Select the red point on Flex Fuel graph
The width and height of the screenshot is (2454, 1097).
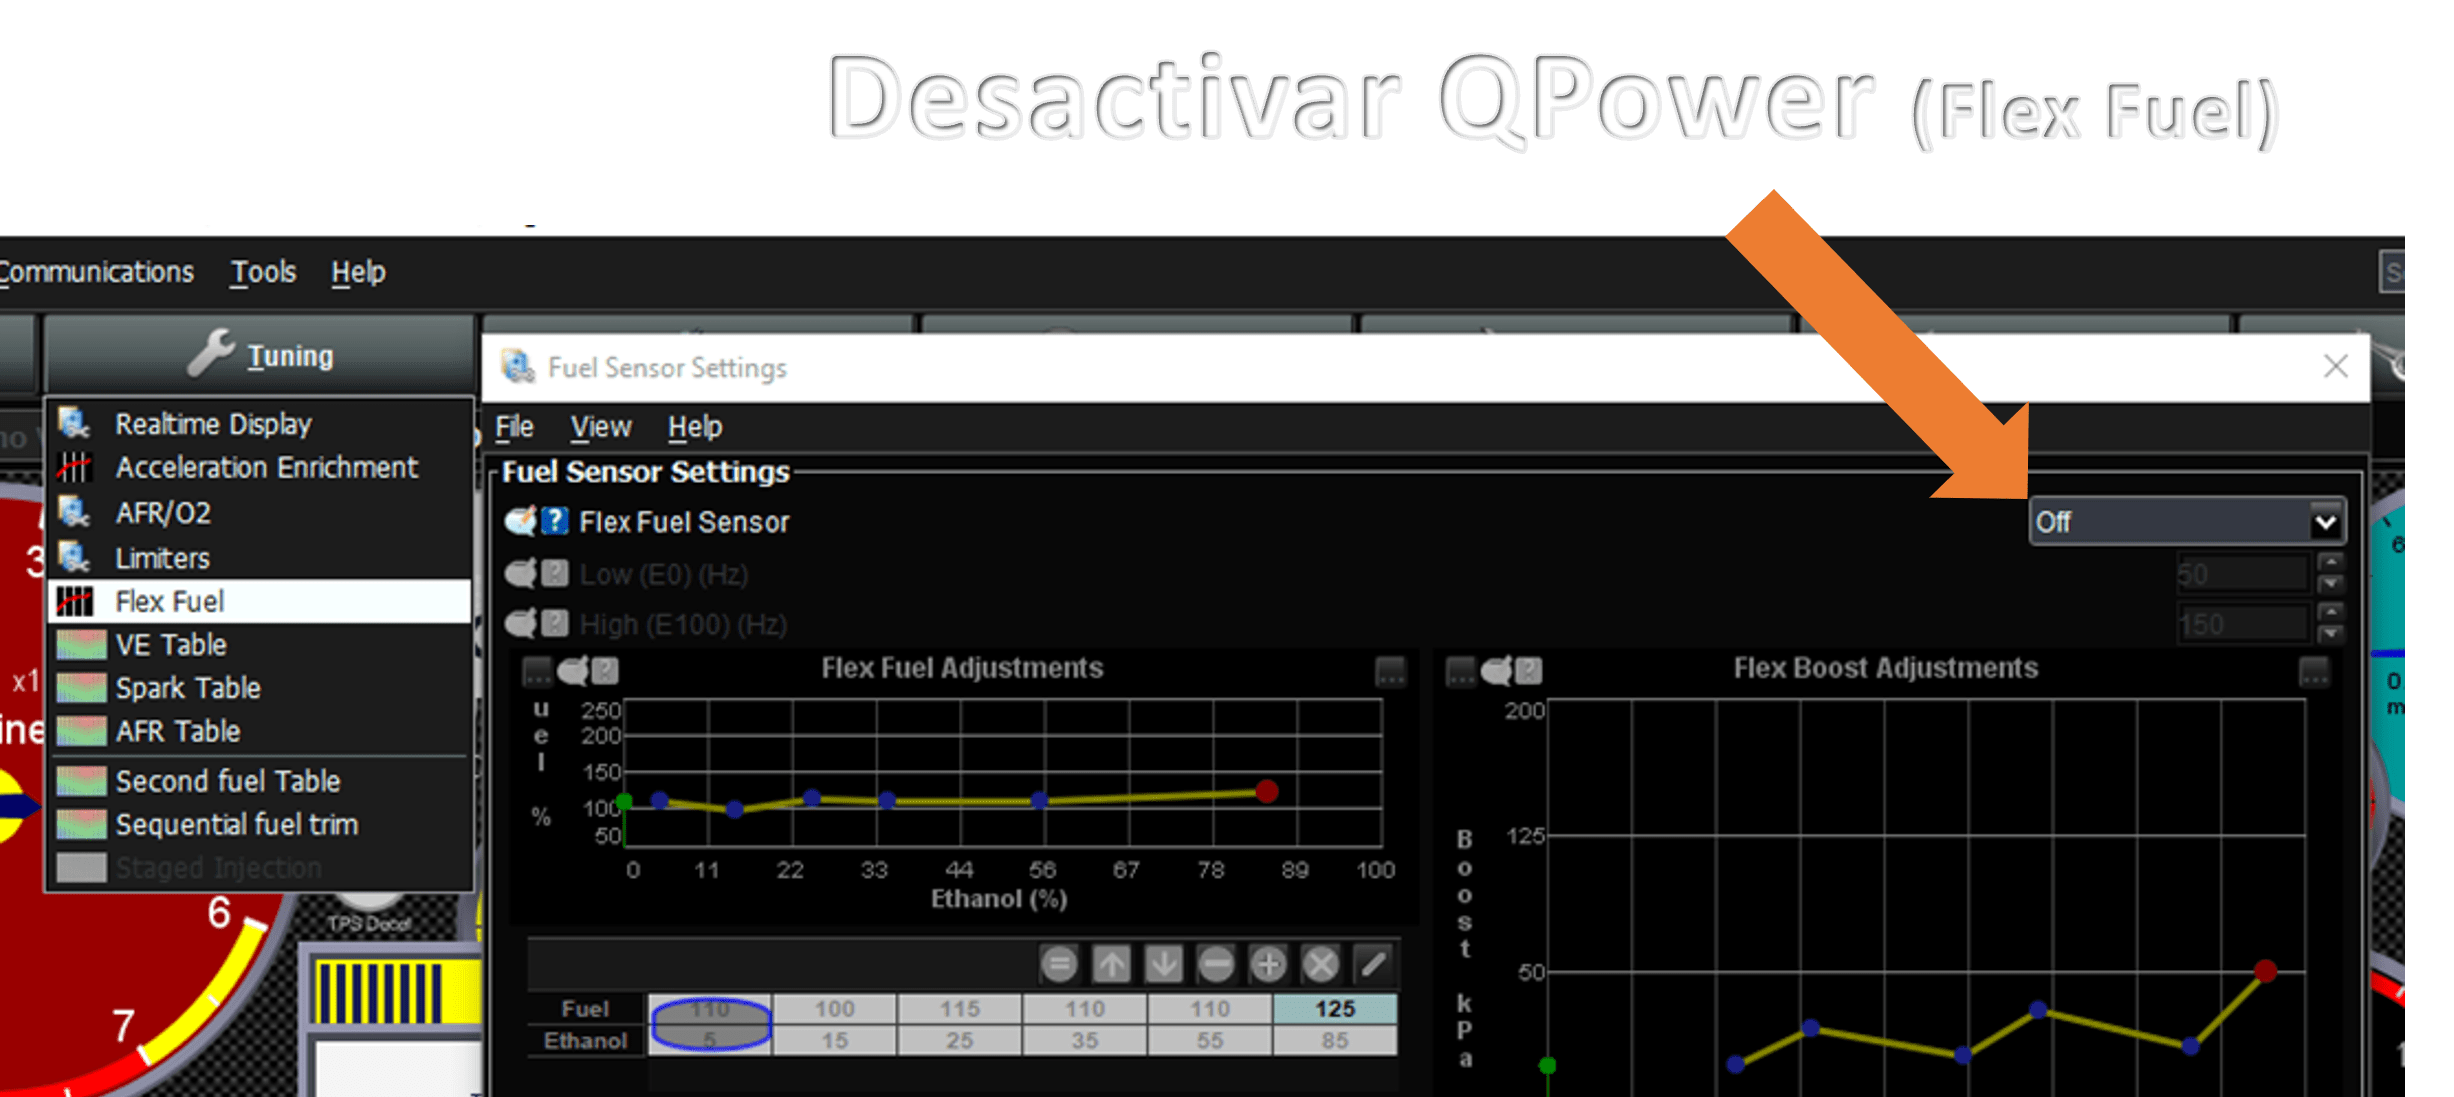coord(1267,792)
